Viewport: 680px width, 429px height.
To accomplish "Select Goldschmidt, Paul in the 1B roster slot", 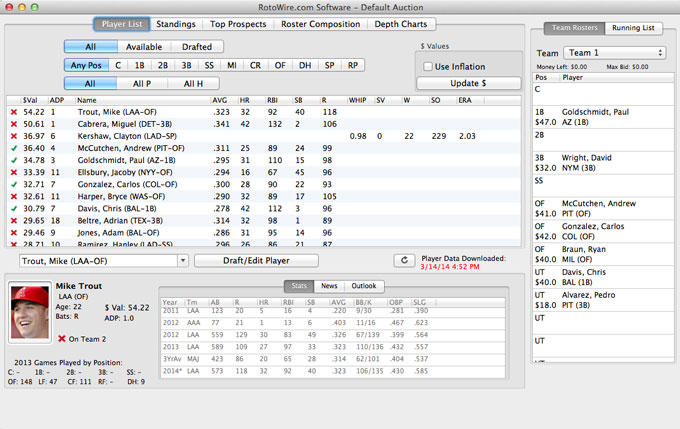I will (603, 117).
